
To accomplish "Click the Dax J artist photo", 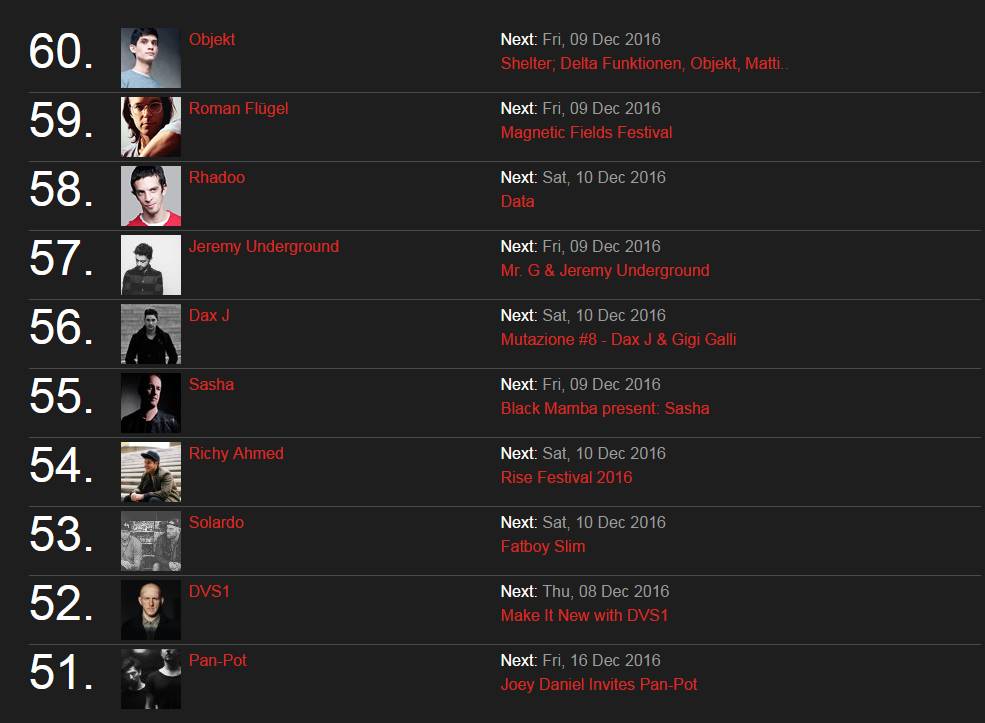I will (x=151, y=334).
